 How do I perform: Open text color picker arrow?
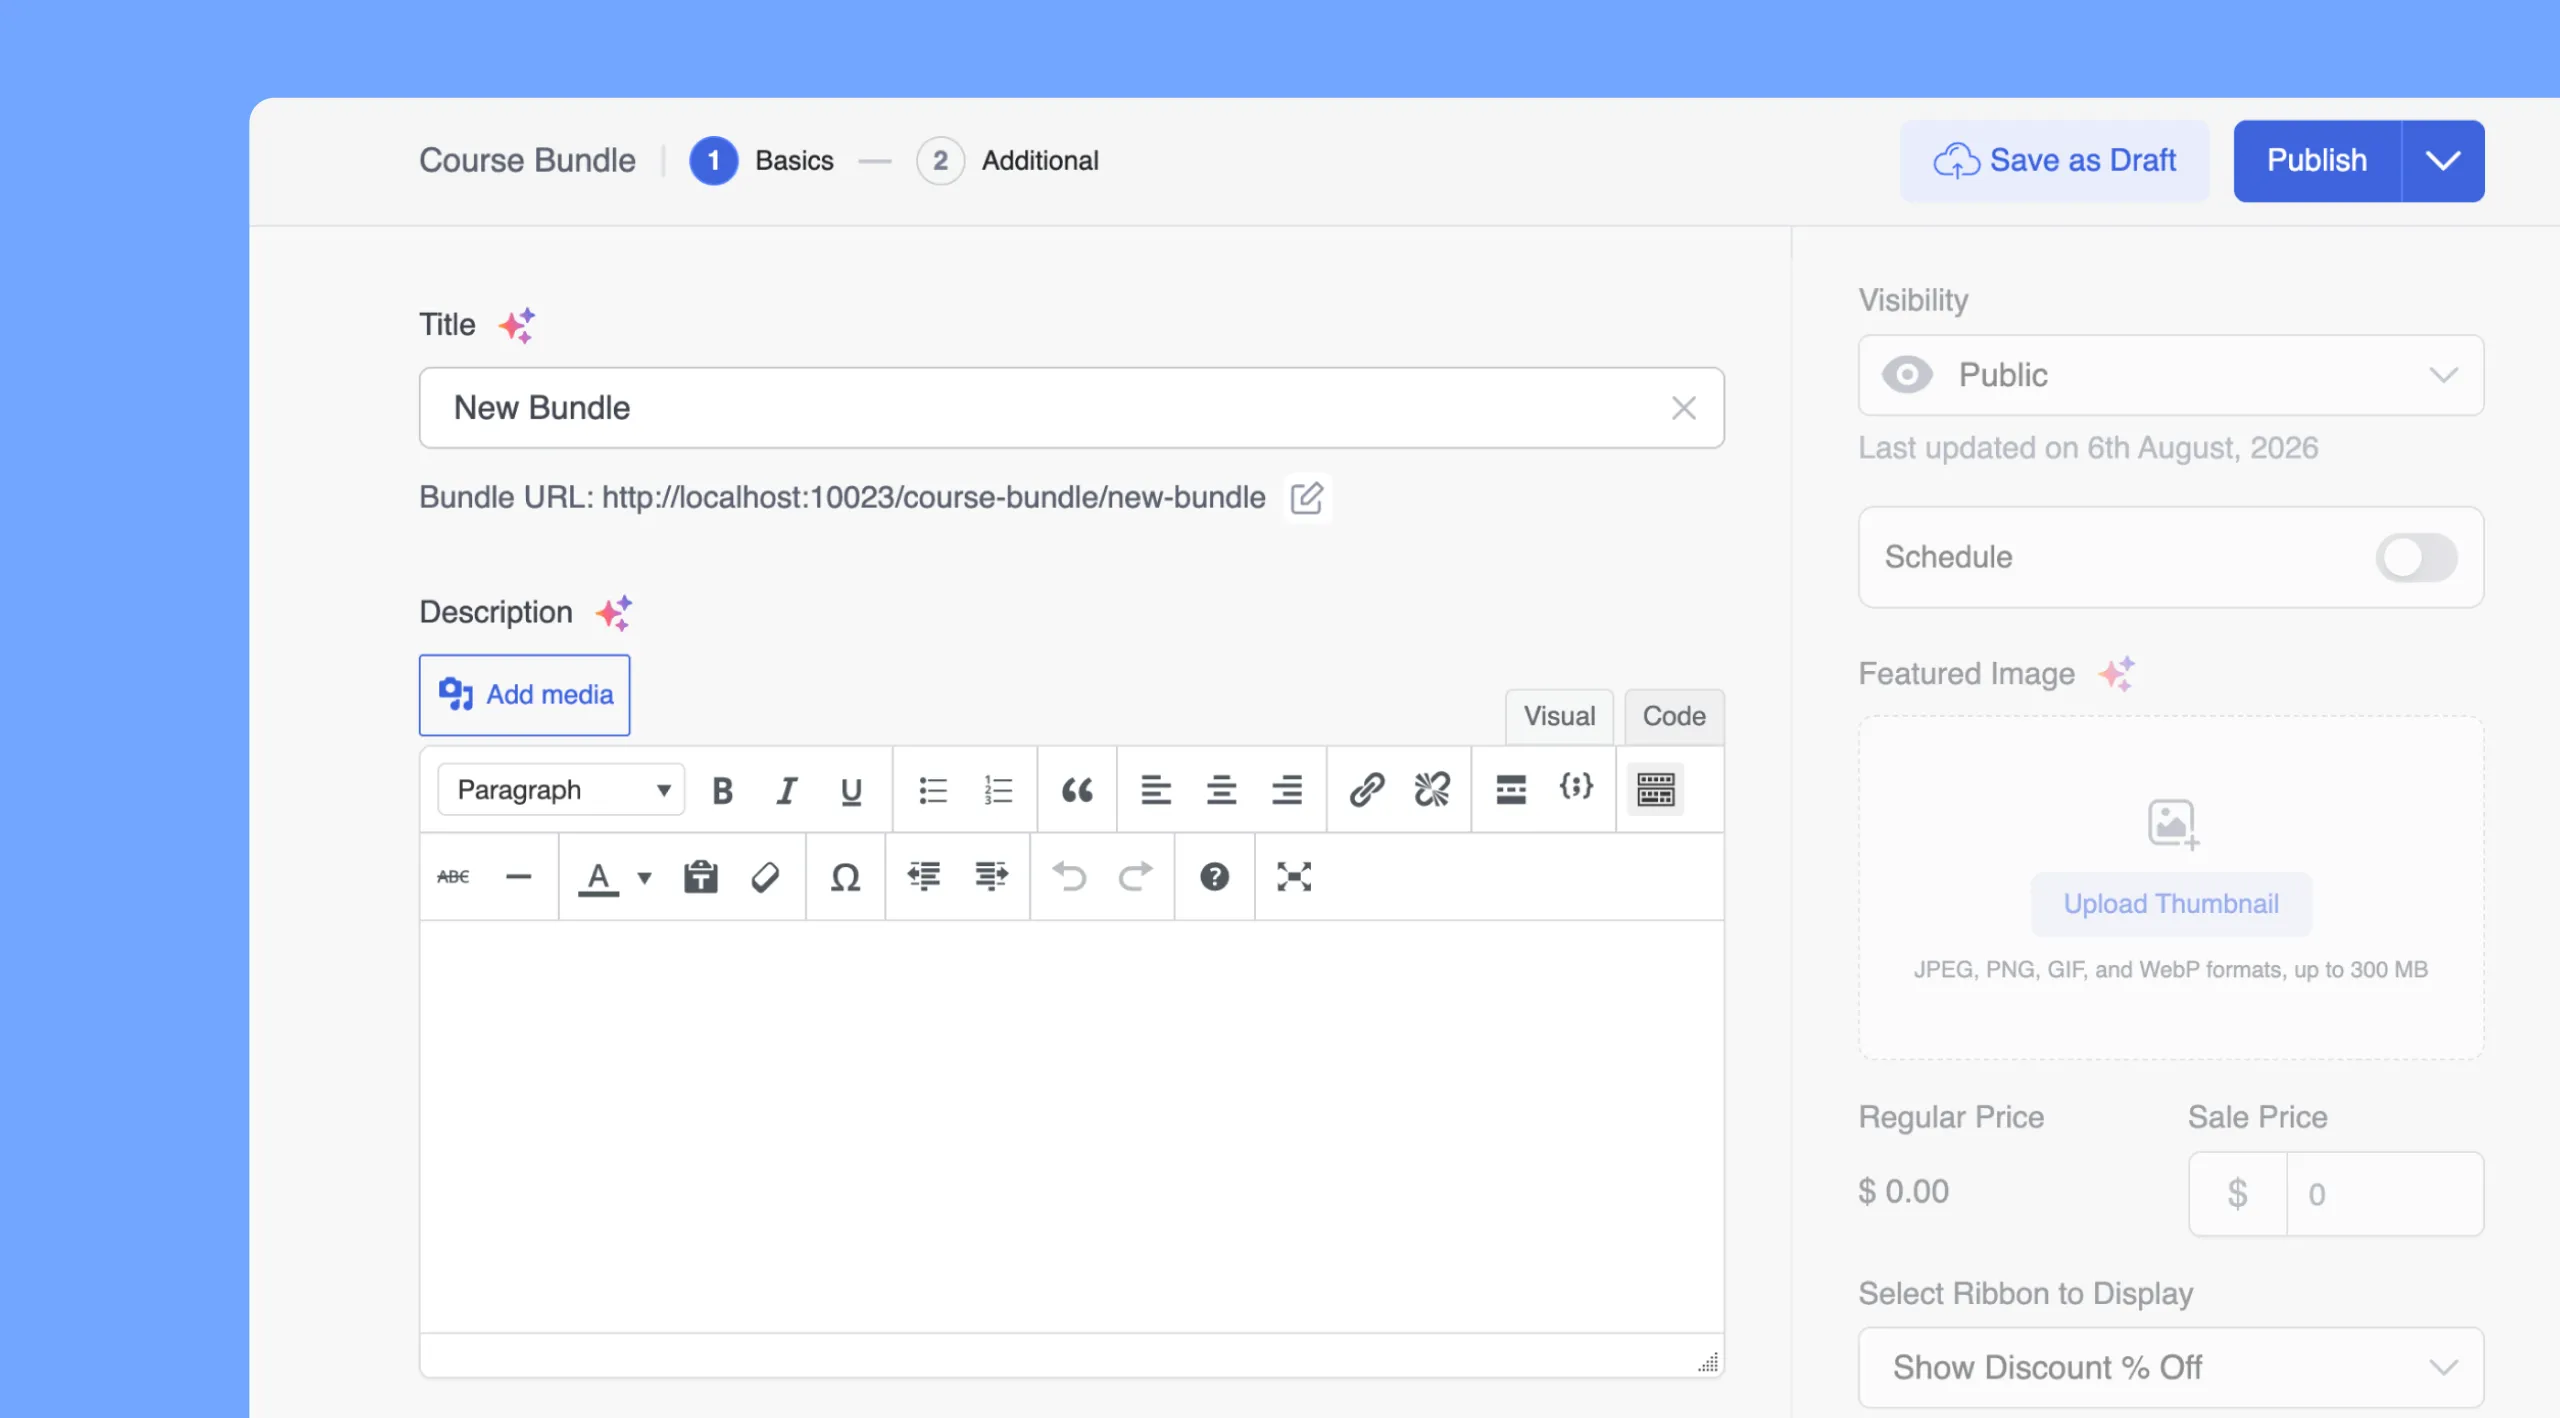coord(645,878)
